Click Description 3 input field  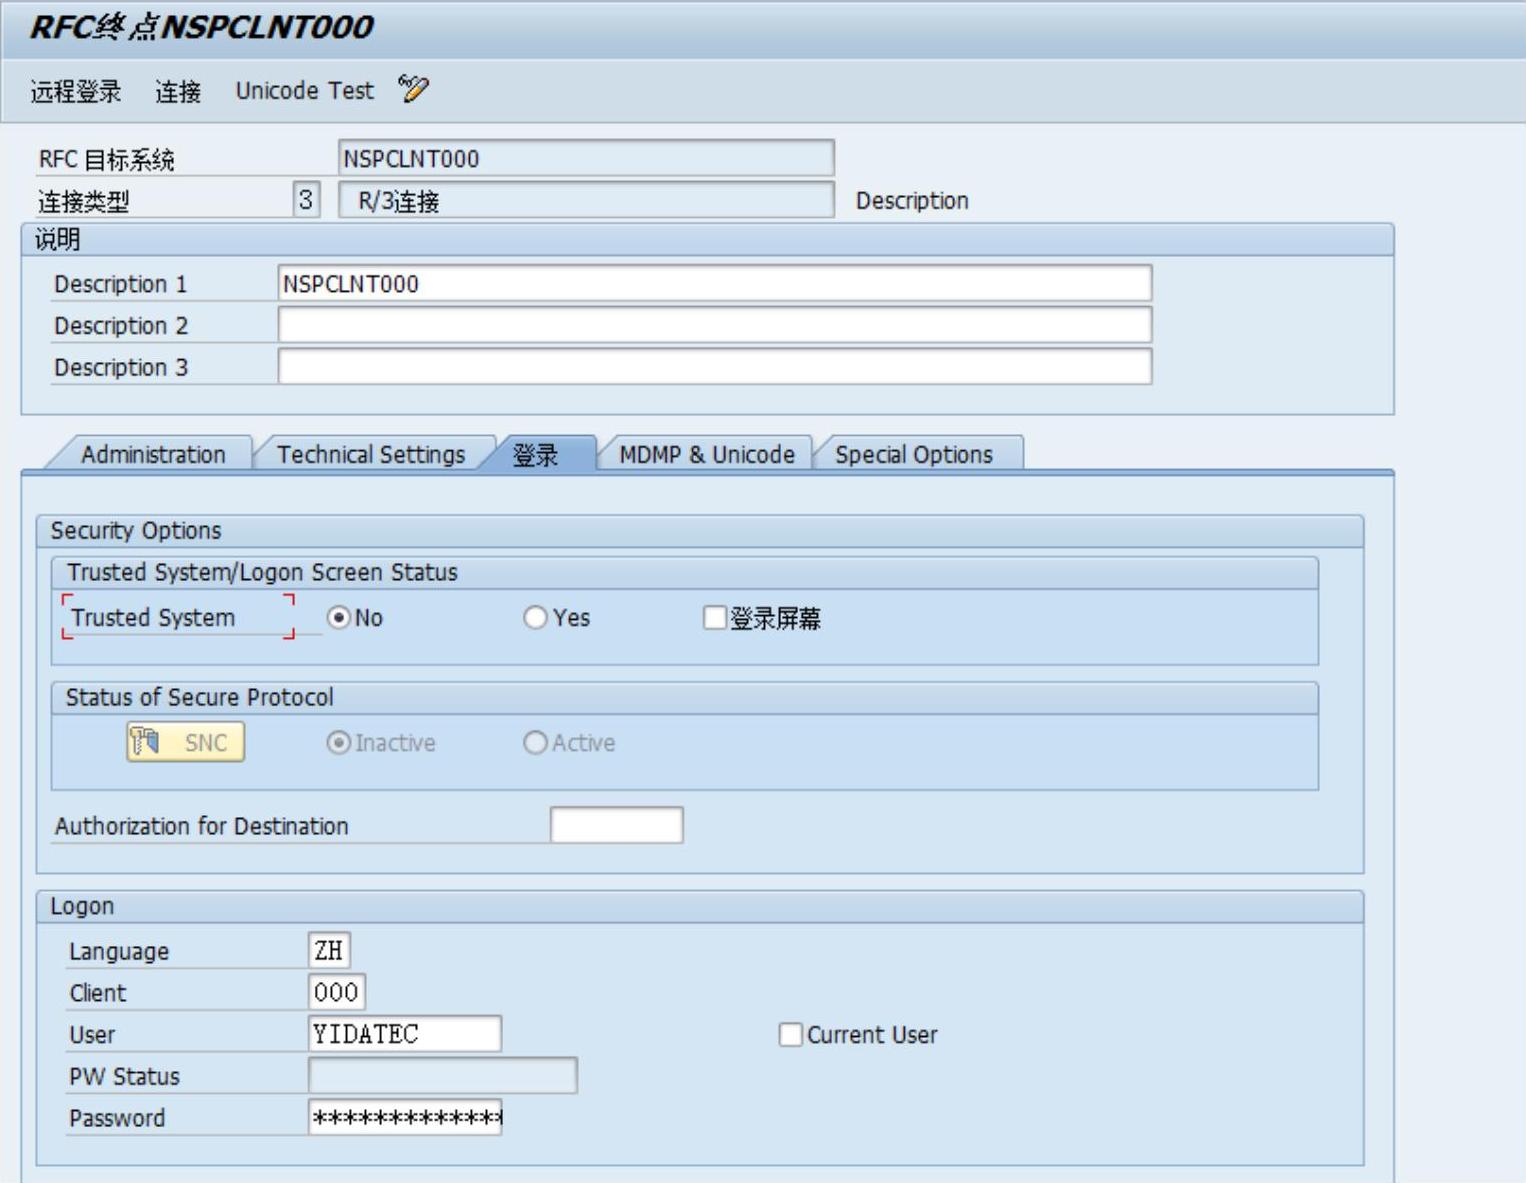[x=715, y=367]
